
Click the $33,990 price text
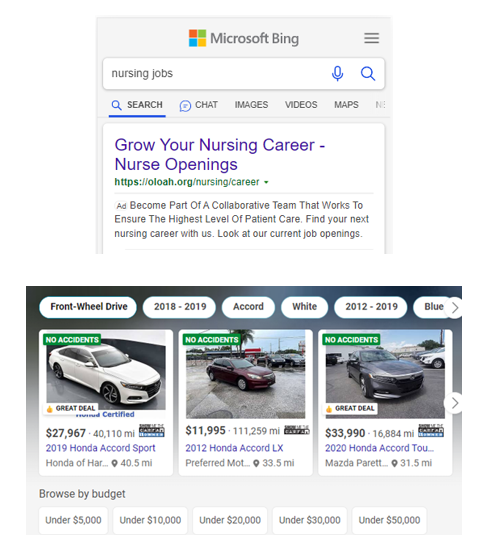tap(345, 433)
